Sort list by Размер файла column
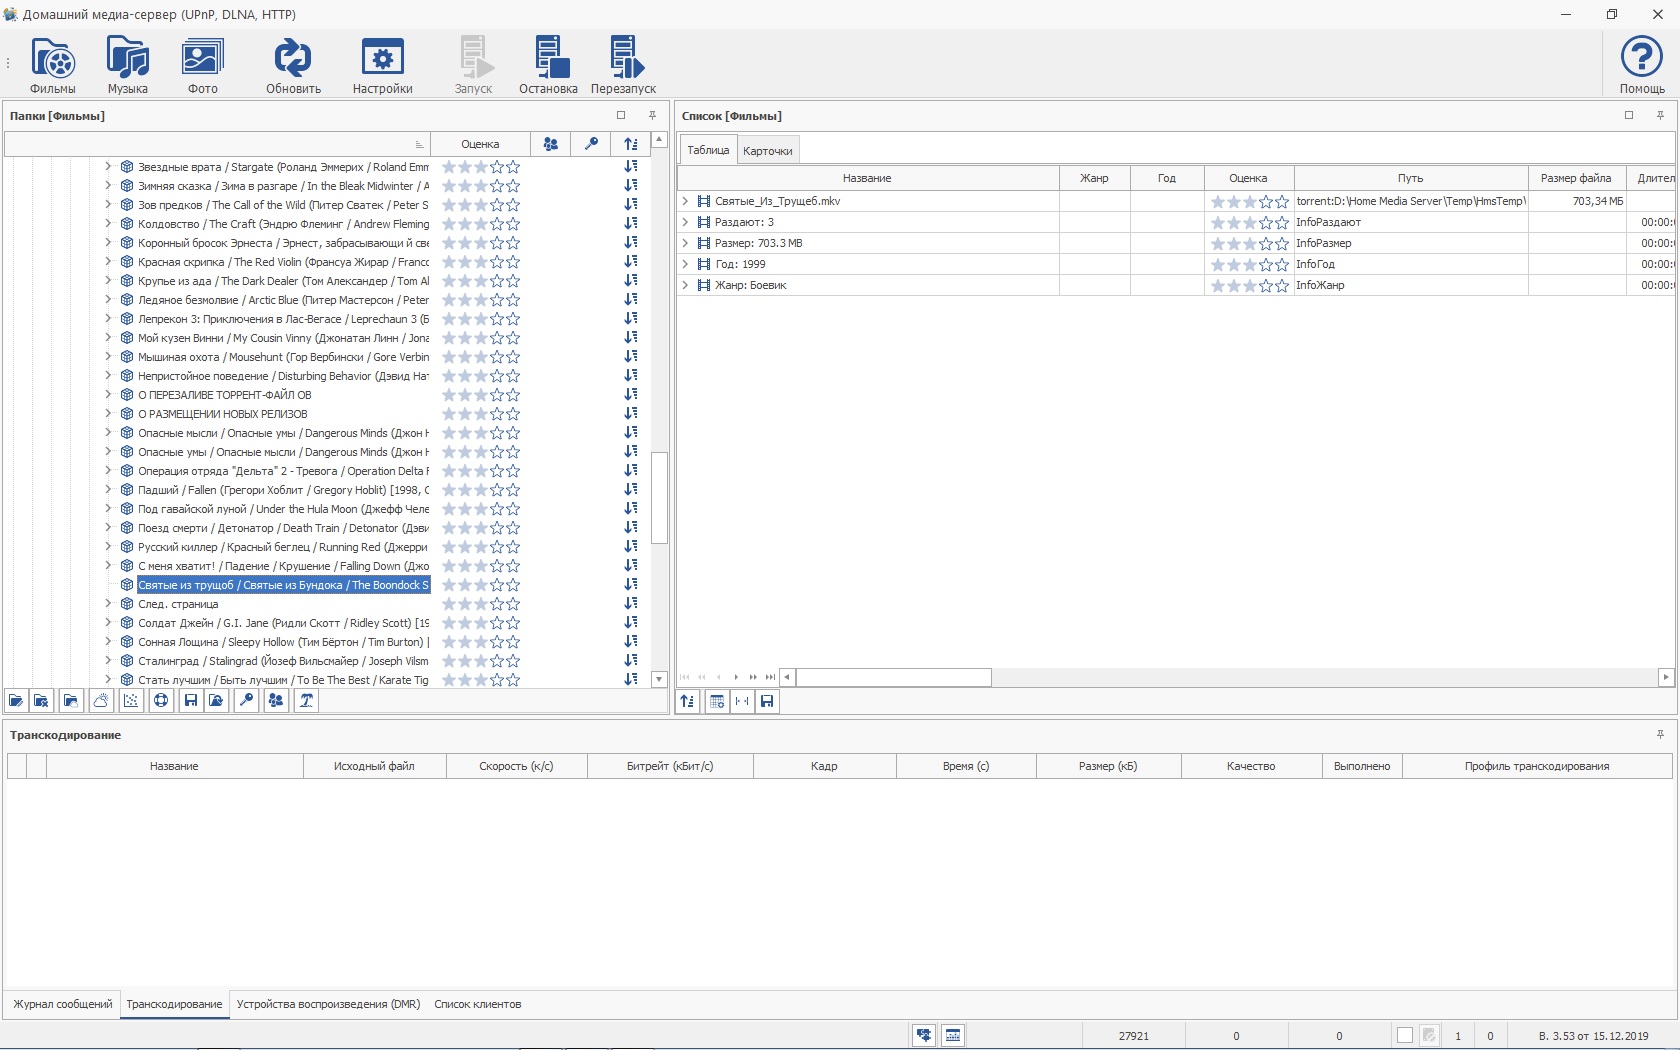 click(1575, 178)
